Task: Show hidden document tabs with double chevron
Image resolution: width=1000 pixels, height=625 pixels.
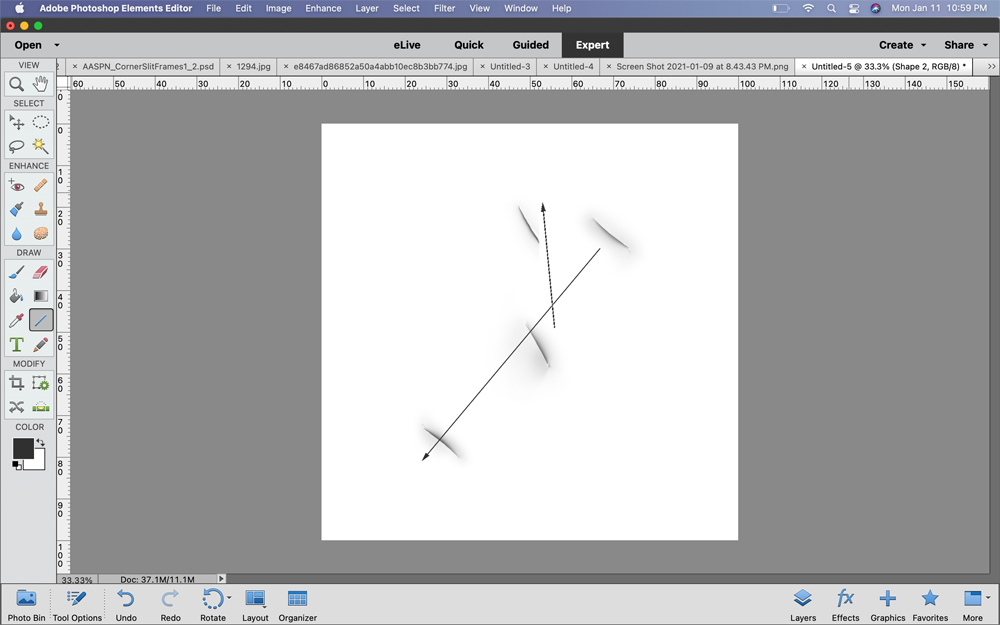Action: (x=992, y=66)
